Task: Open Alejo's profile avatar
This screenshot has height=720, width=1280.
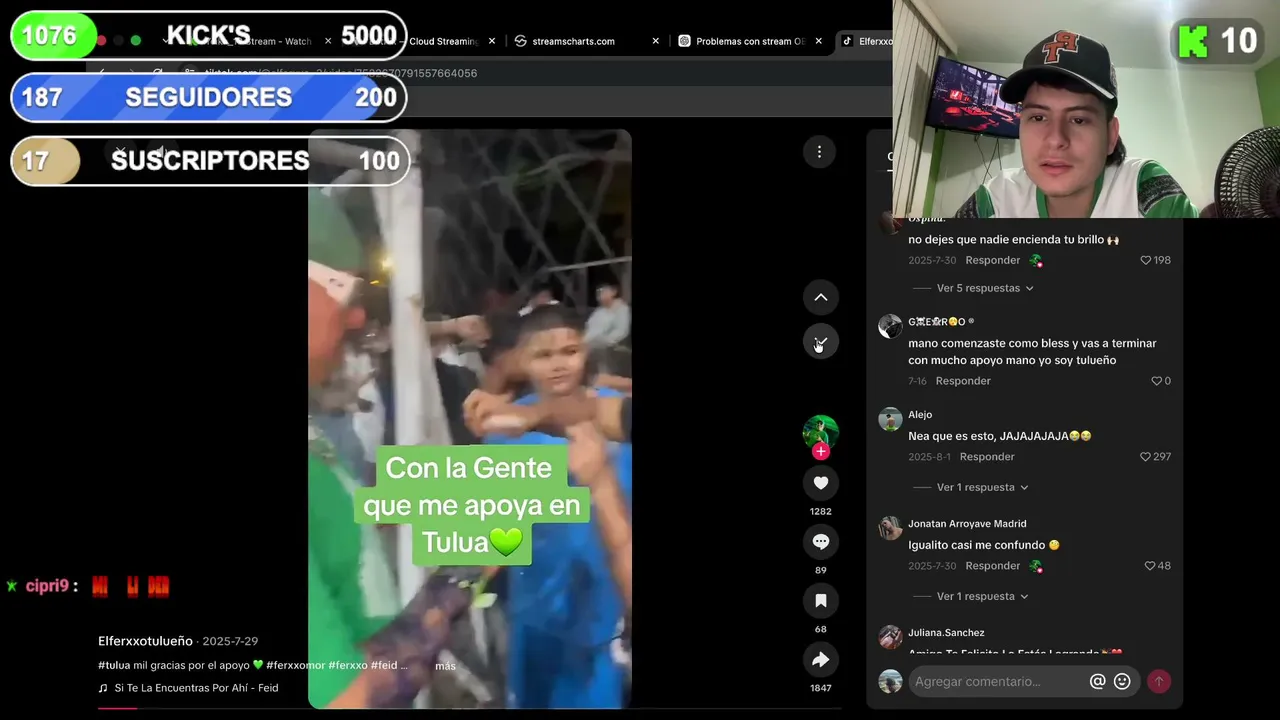Action: (890, 419)
